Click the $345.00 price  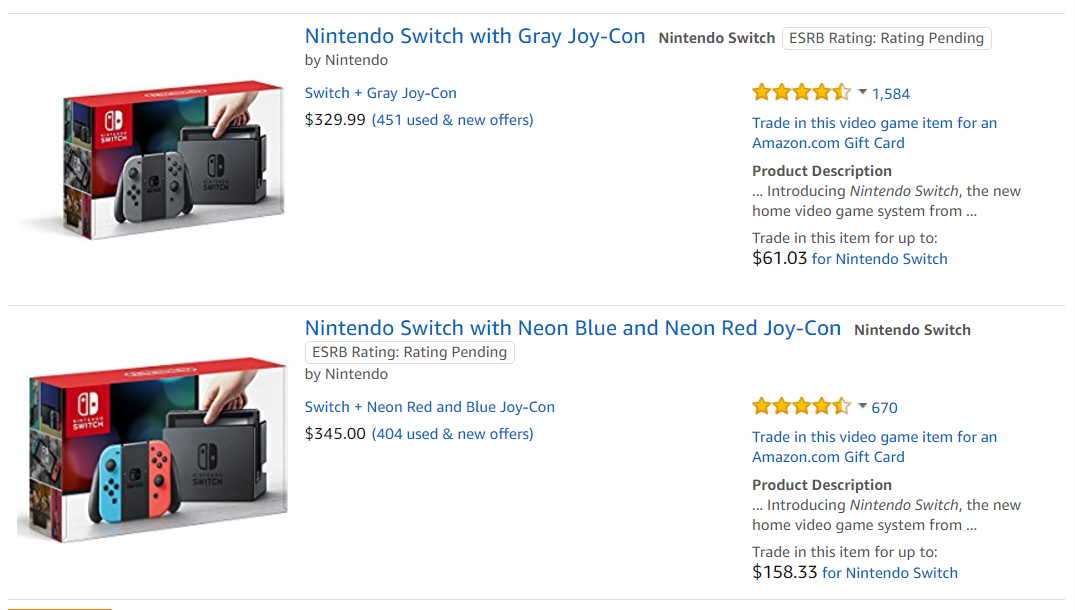[x=335, y=434]
